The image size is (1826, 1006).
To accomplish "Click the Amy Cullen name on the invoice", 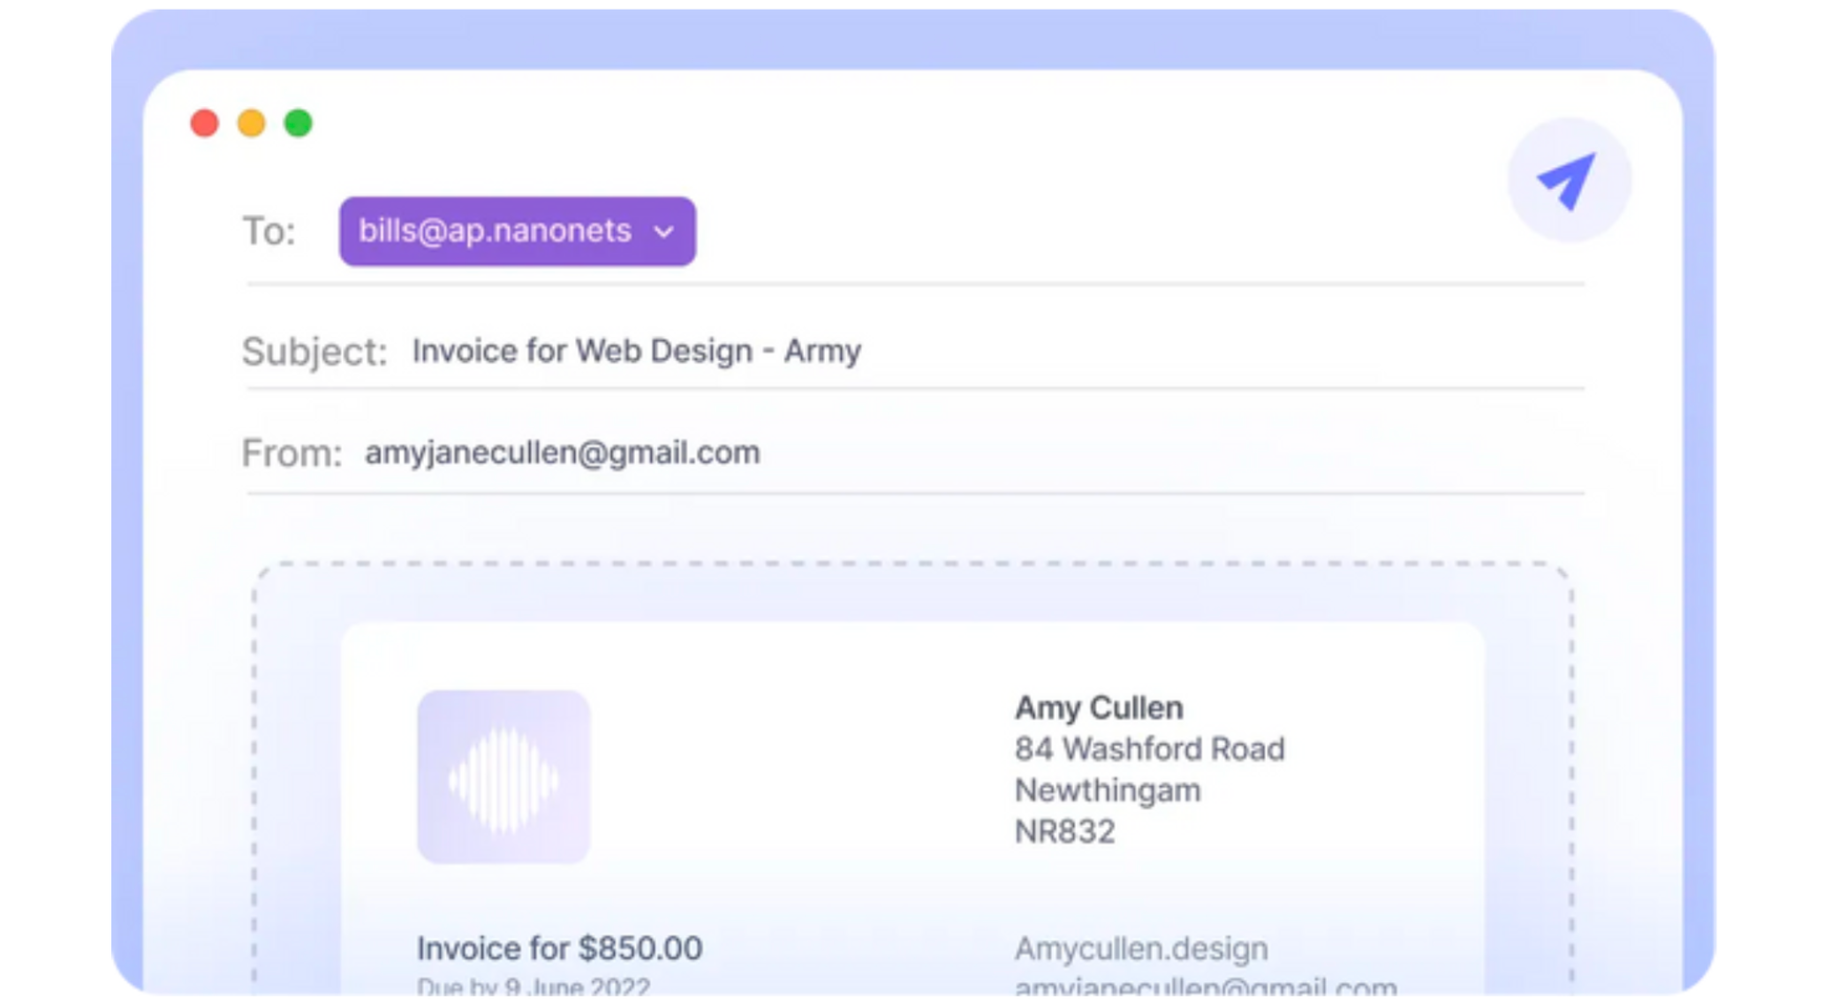I will [x=1098, y=708].
